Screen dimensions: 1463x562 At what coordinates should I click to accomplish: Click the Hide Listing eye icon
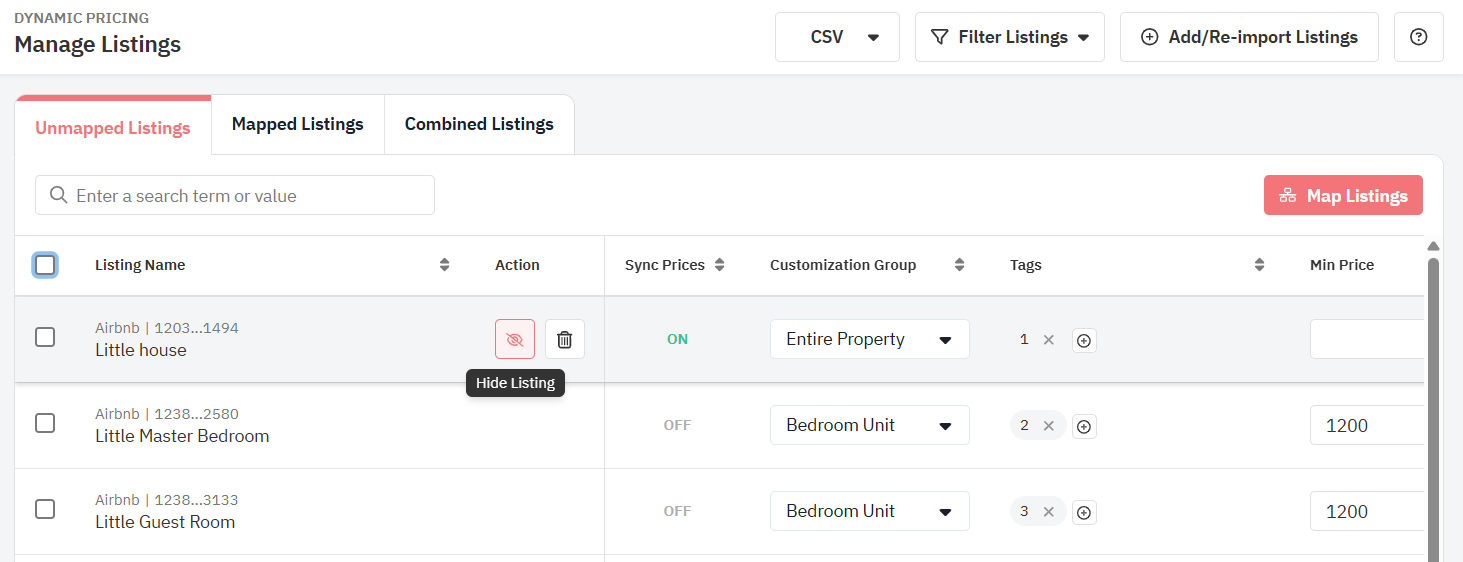pyautogui.click(x=515, y=339)
